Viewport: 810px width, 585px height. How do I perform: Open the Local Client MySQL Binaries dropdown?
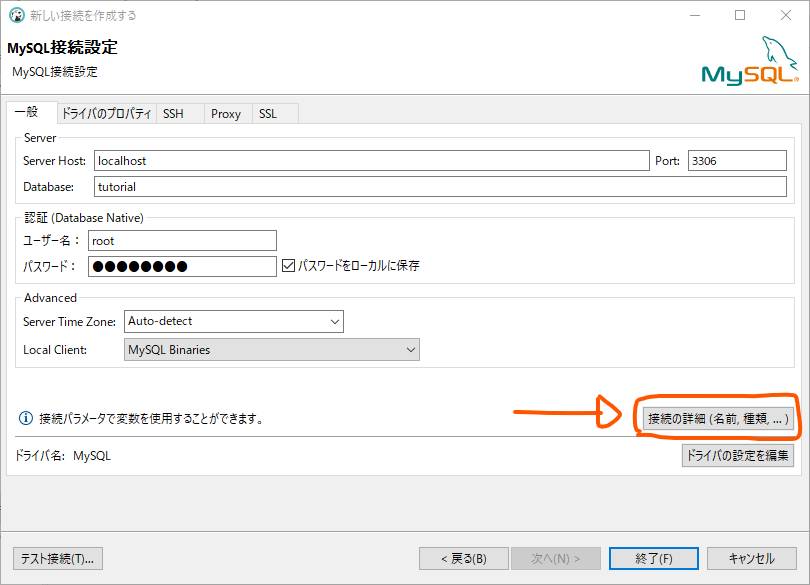click(272, 350)
